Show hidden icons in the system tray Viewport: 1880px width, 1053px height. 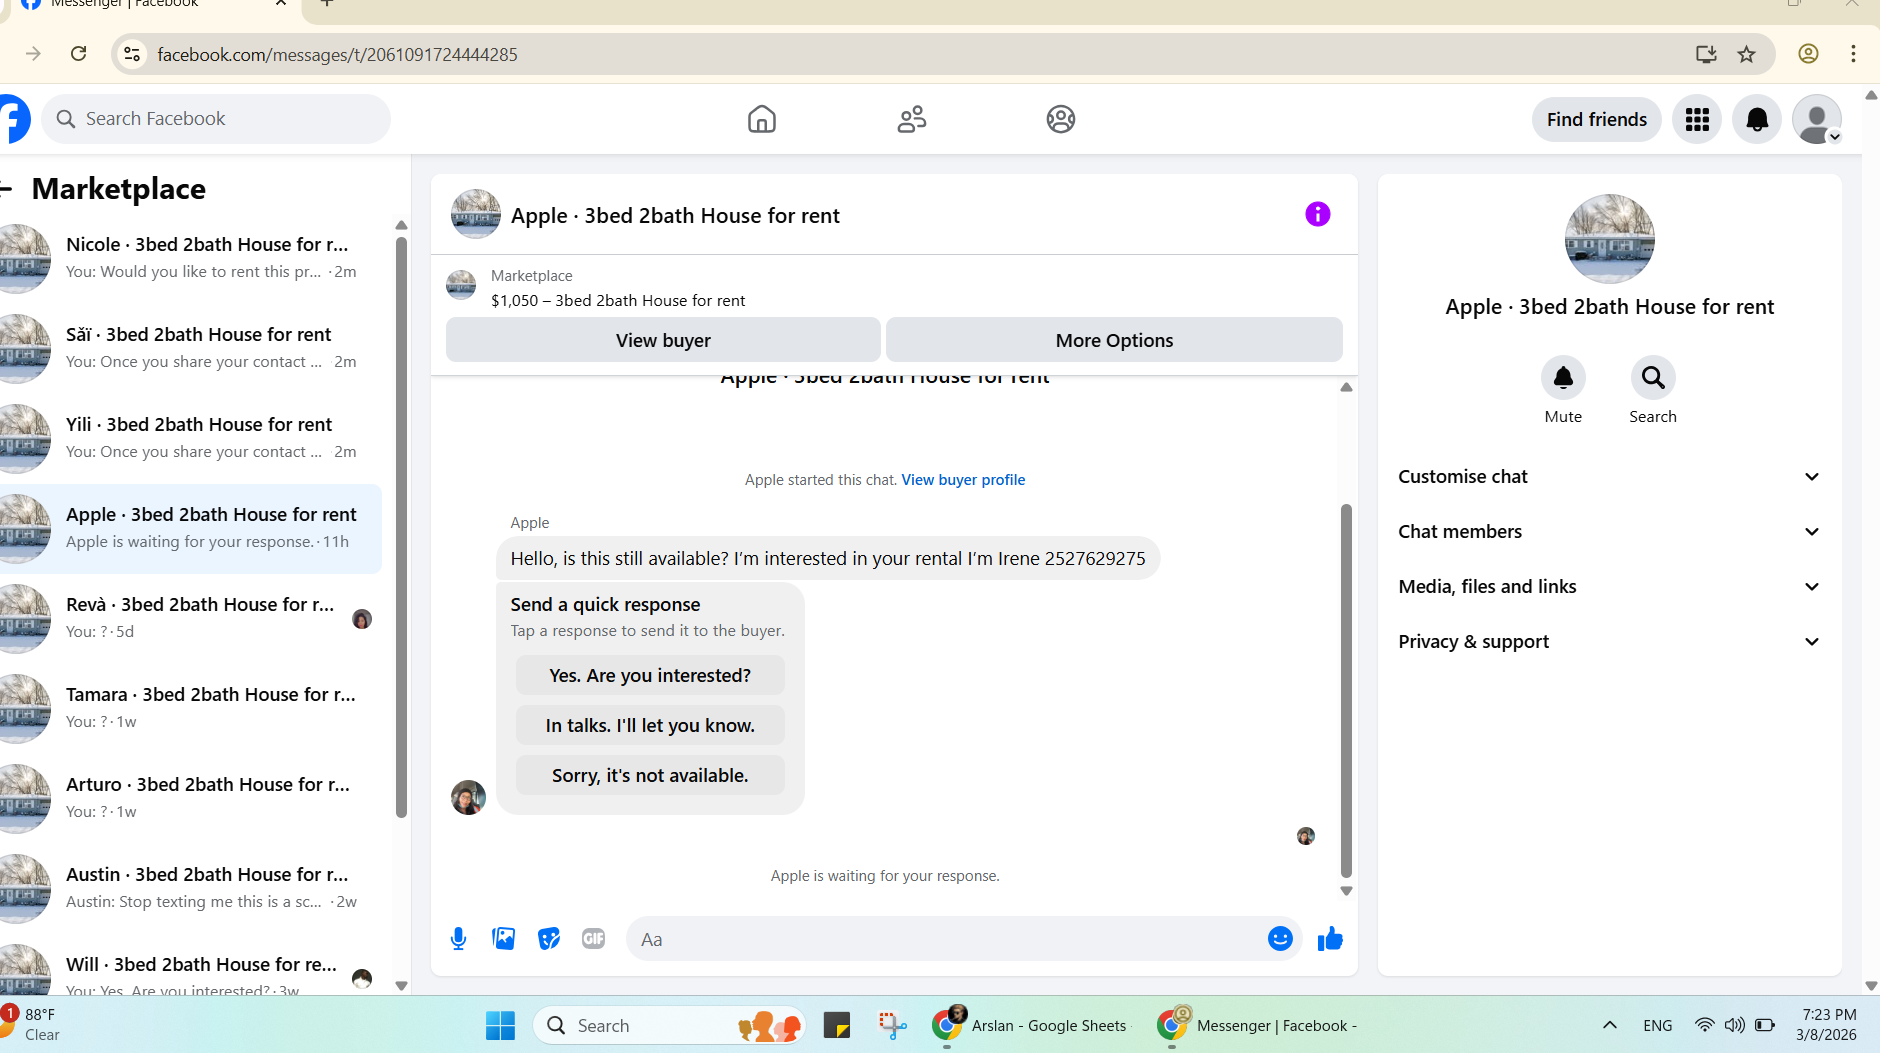click(x=1609, y=1025)
